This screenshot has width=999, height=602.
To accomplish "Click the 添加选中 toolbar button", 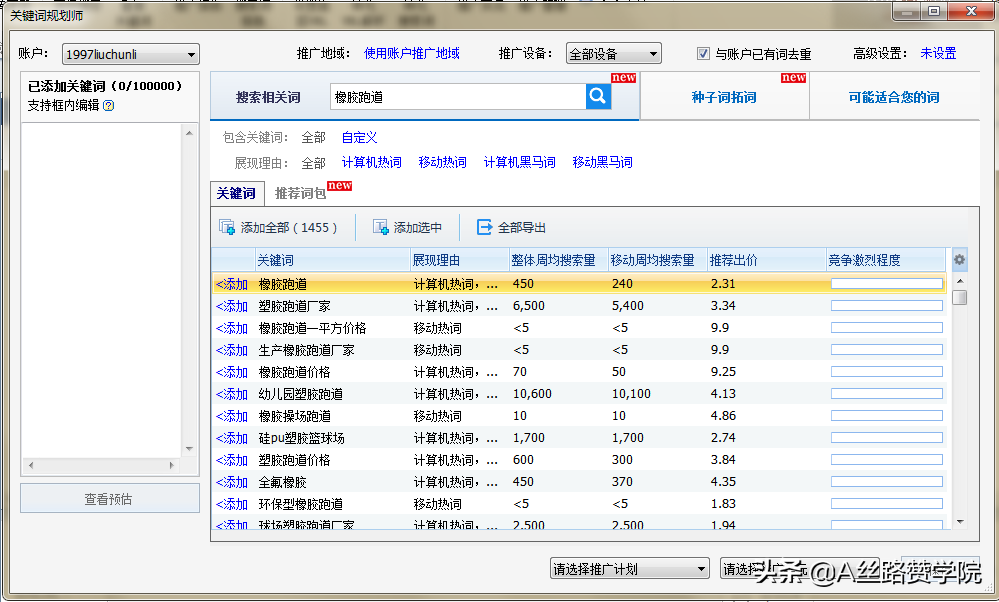I will tap(407, 227).
